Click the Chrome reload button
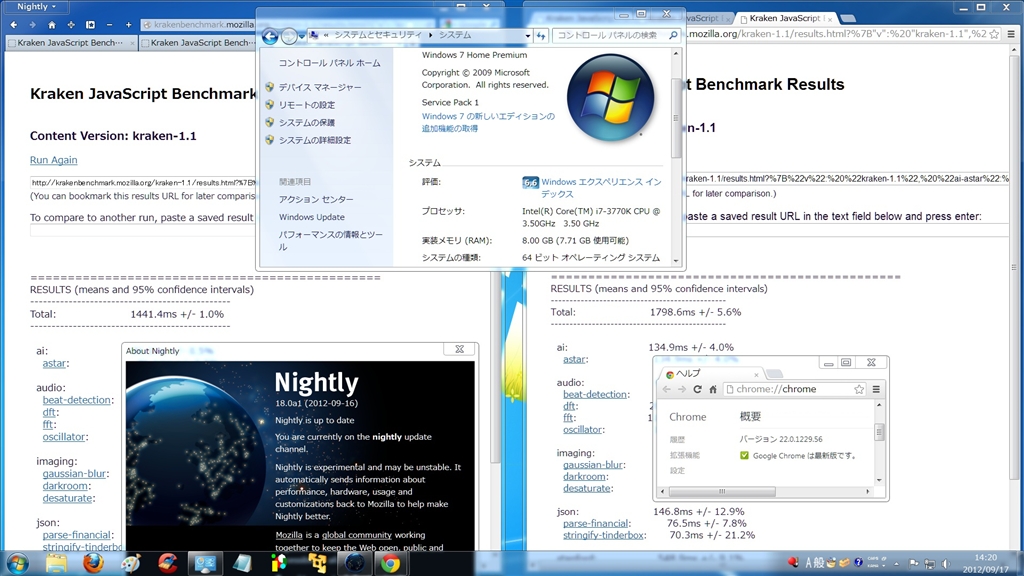Image resolution: width=1024 pixels, height=576 pixels. 697,389
